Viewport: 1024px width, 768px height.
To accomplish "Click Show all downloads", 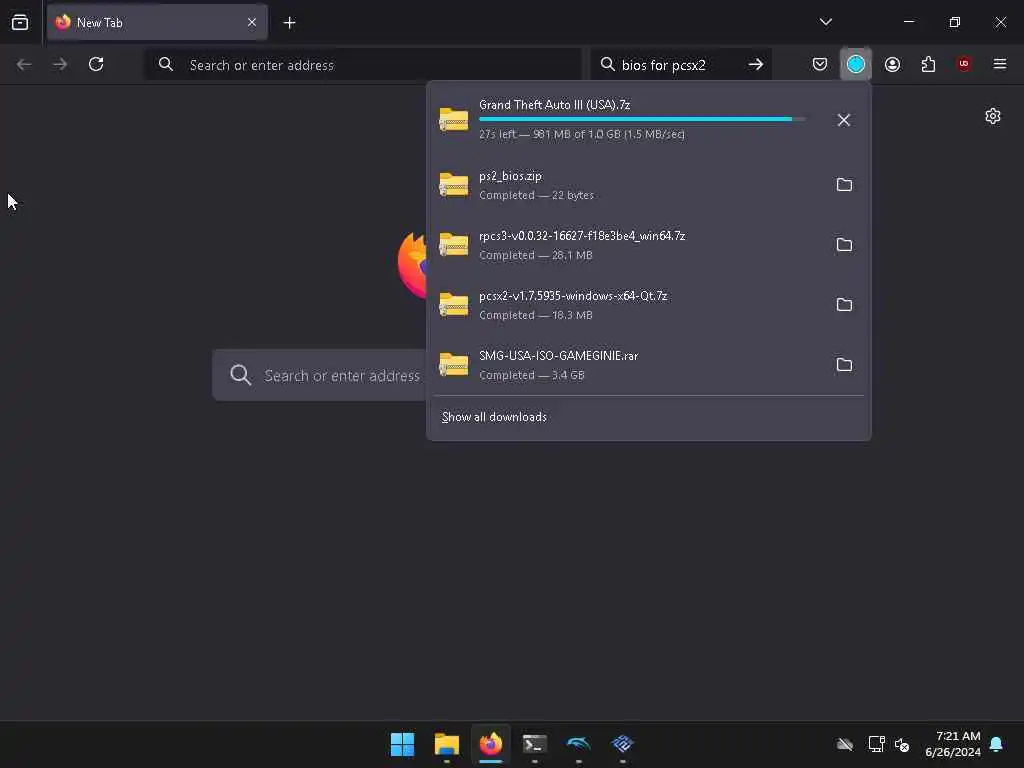I will 494,417.
